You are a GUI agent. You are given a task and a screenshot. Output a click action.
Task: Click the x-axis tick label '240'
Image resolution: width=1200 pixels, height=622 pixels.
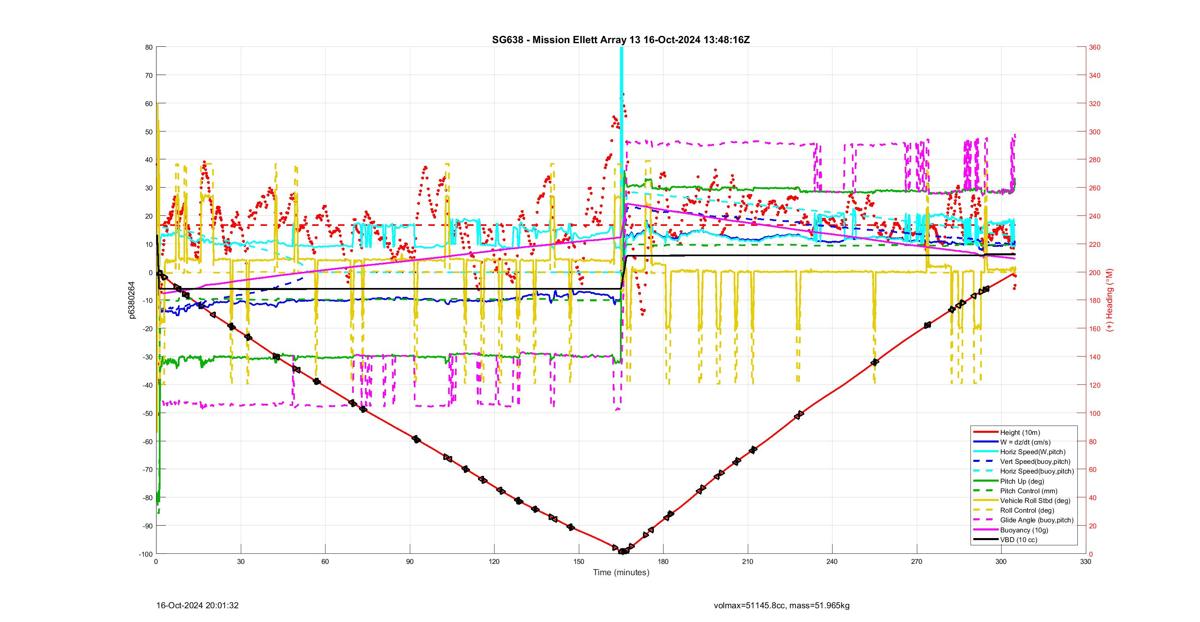[x=832, y=563]
